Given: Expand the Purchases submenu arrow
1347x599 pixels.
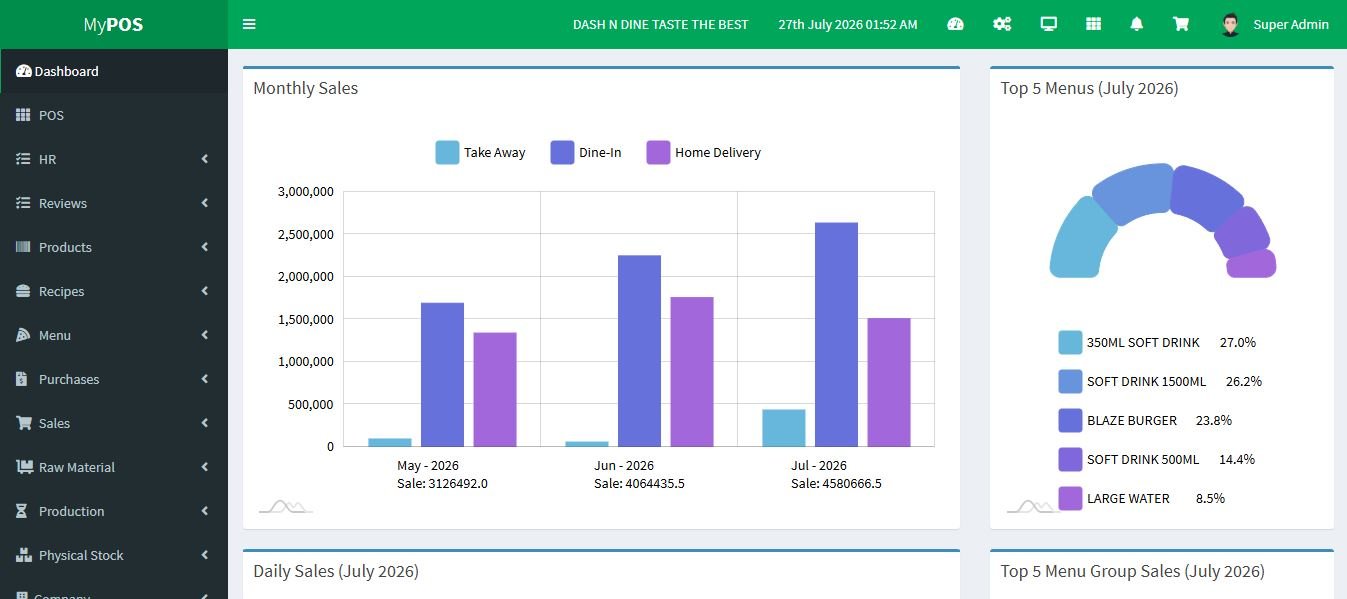Looking at the screenshot, I should pos(204,379).
